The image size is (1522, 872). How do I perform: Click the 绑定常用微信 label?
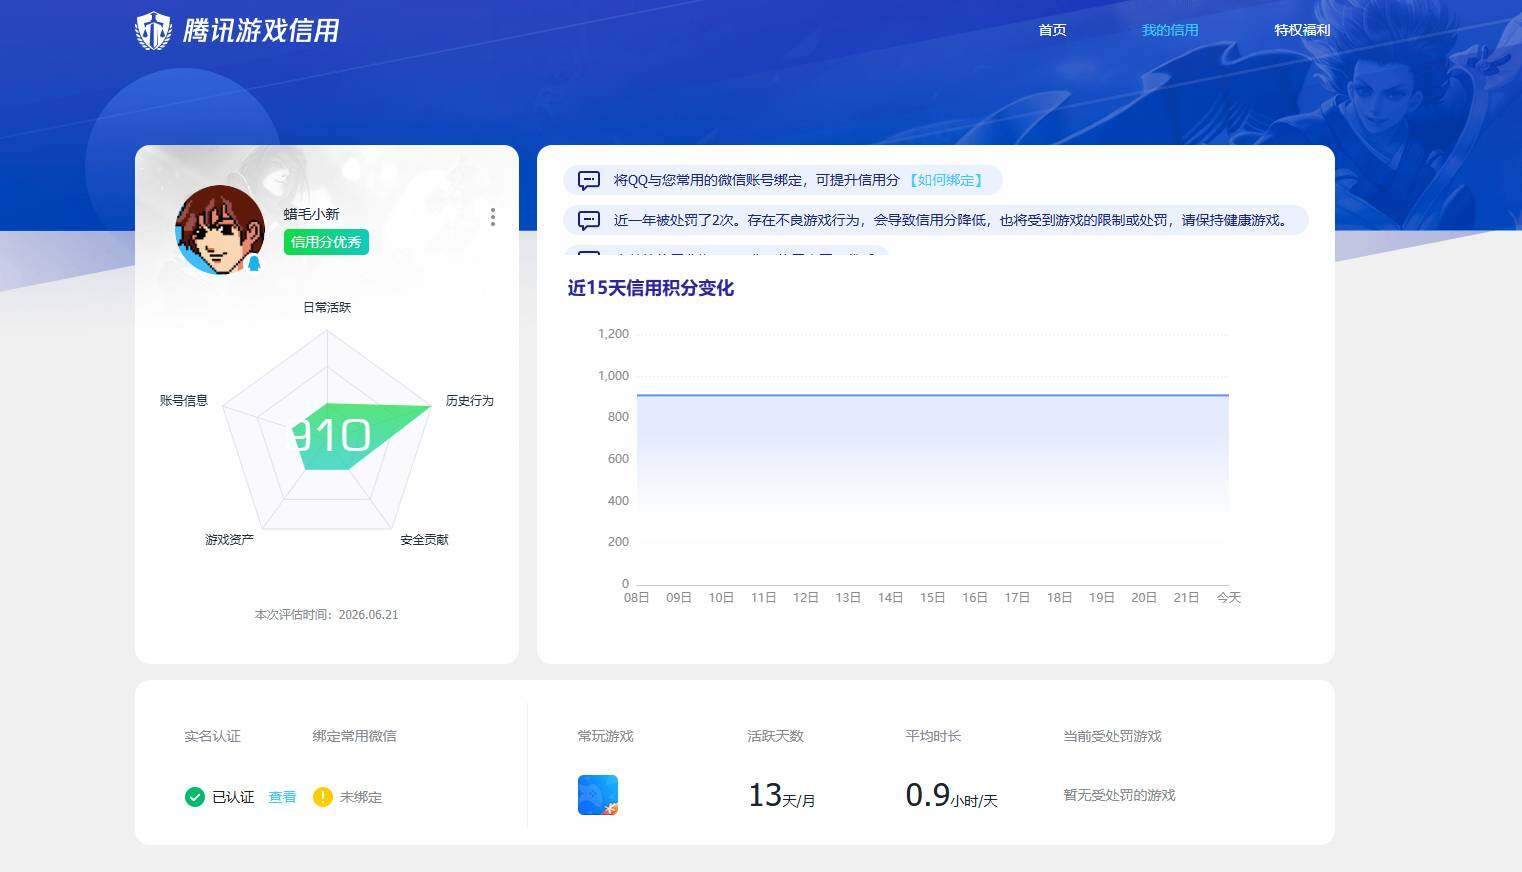point(354,736)
